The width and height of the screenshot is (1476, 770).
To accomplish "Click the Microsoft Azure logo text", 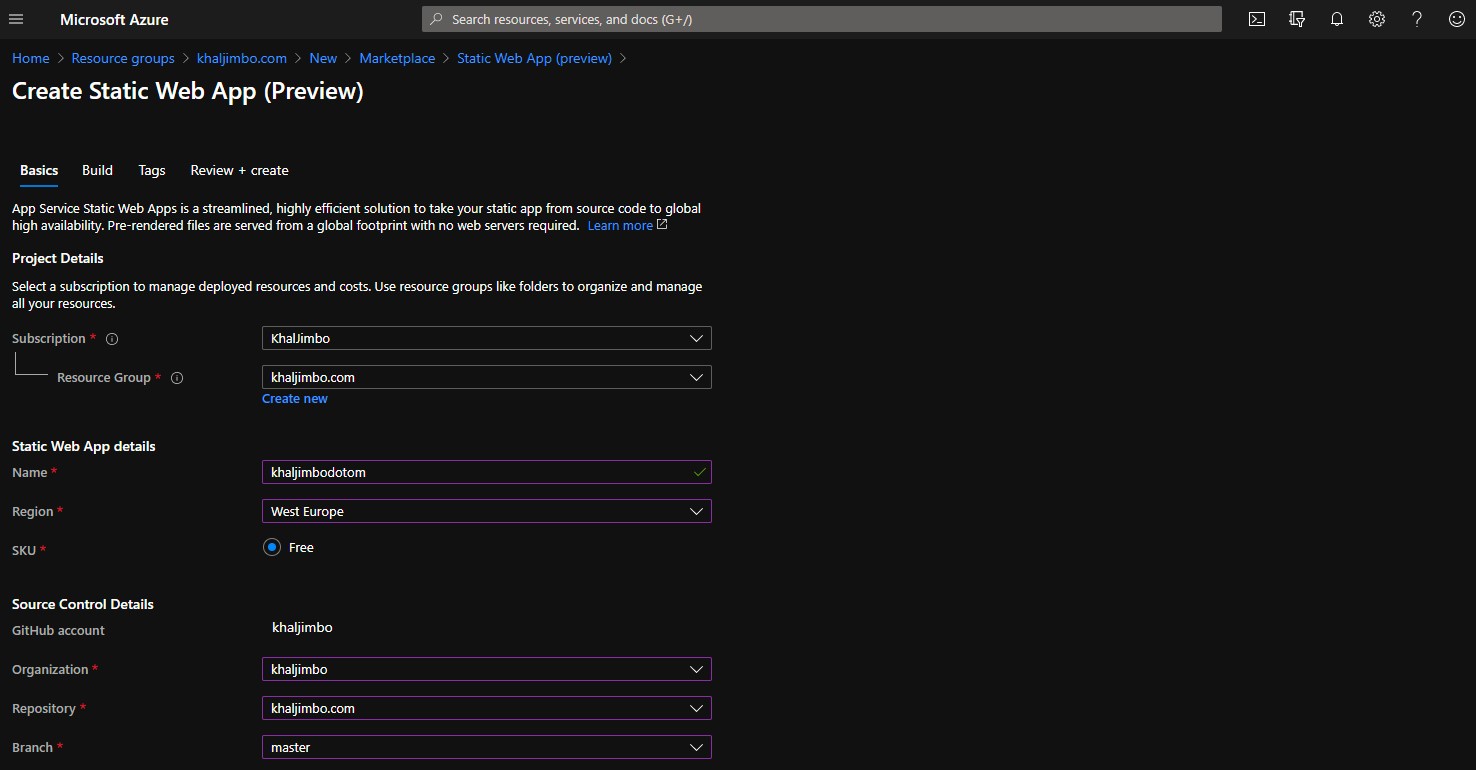I will coord(114,19).
